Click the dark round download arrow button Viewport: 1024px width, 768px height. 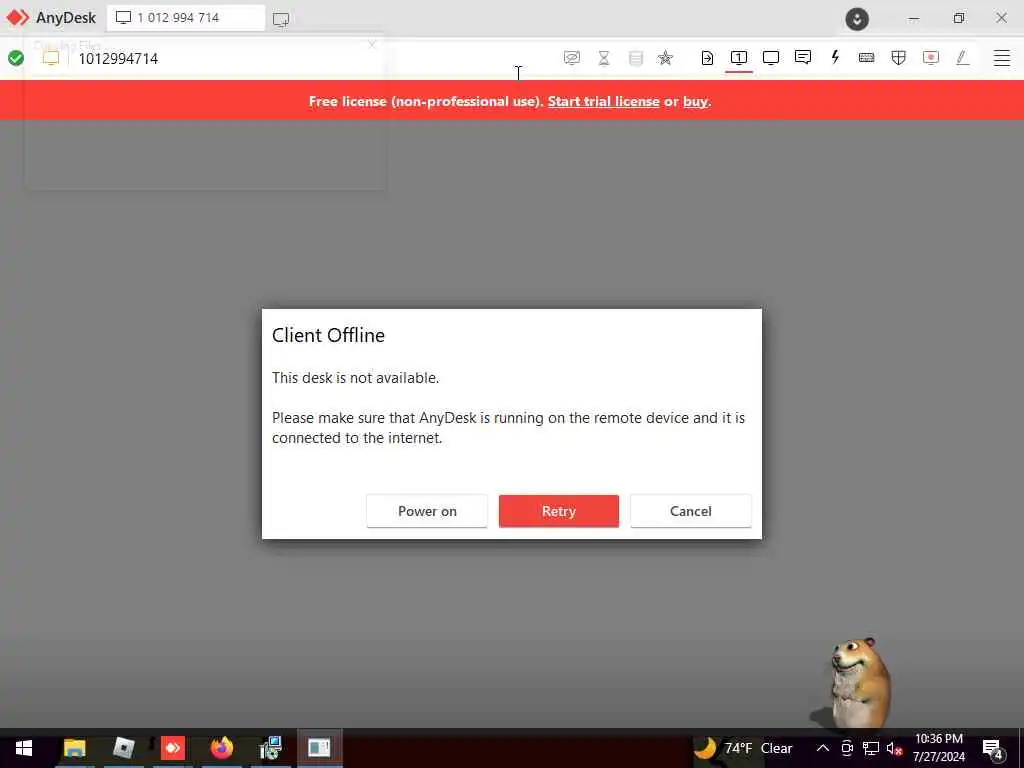point(857,18)
